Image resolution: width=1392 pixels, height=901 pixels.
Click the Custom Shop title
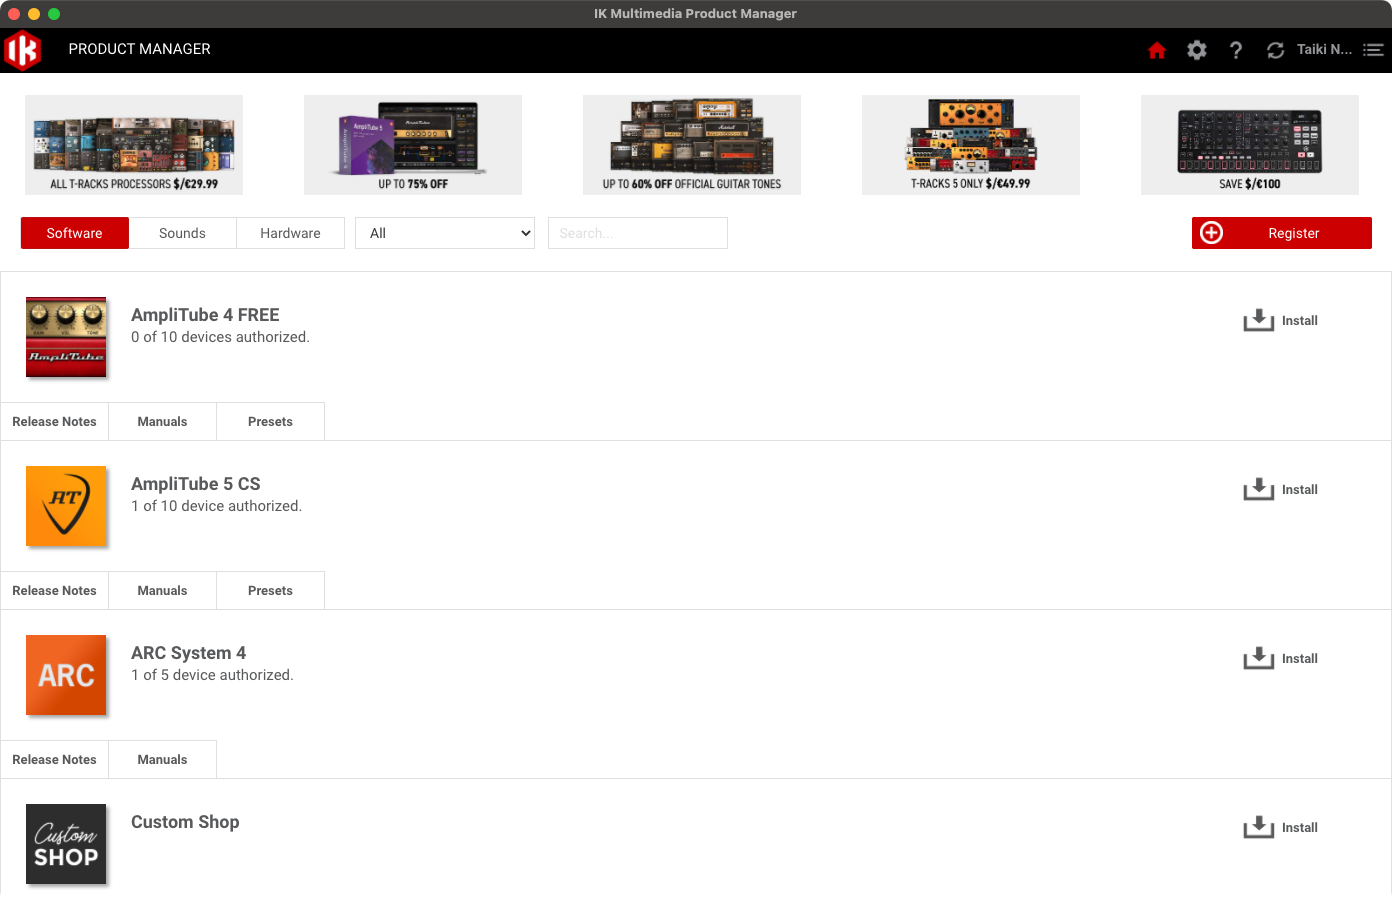click(x=185, y=822)
